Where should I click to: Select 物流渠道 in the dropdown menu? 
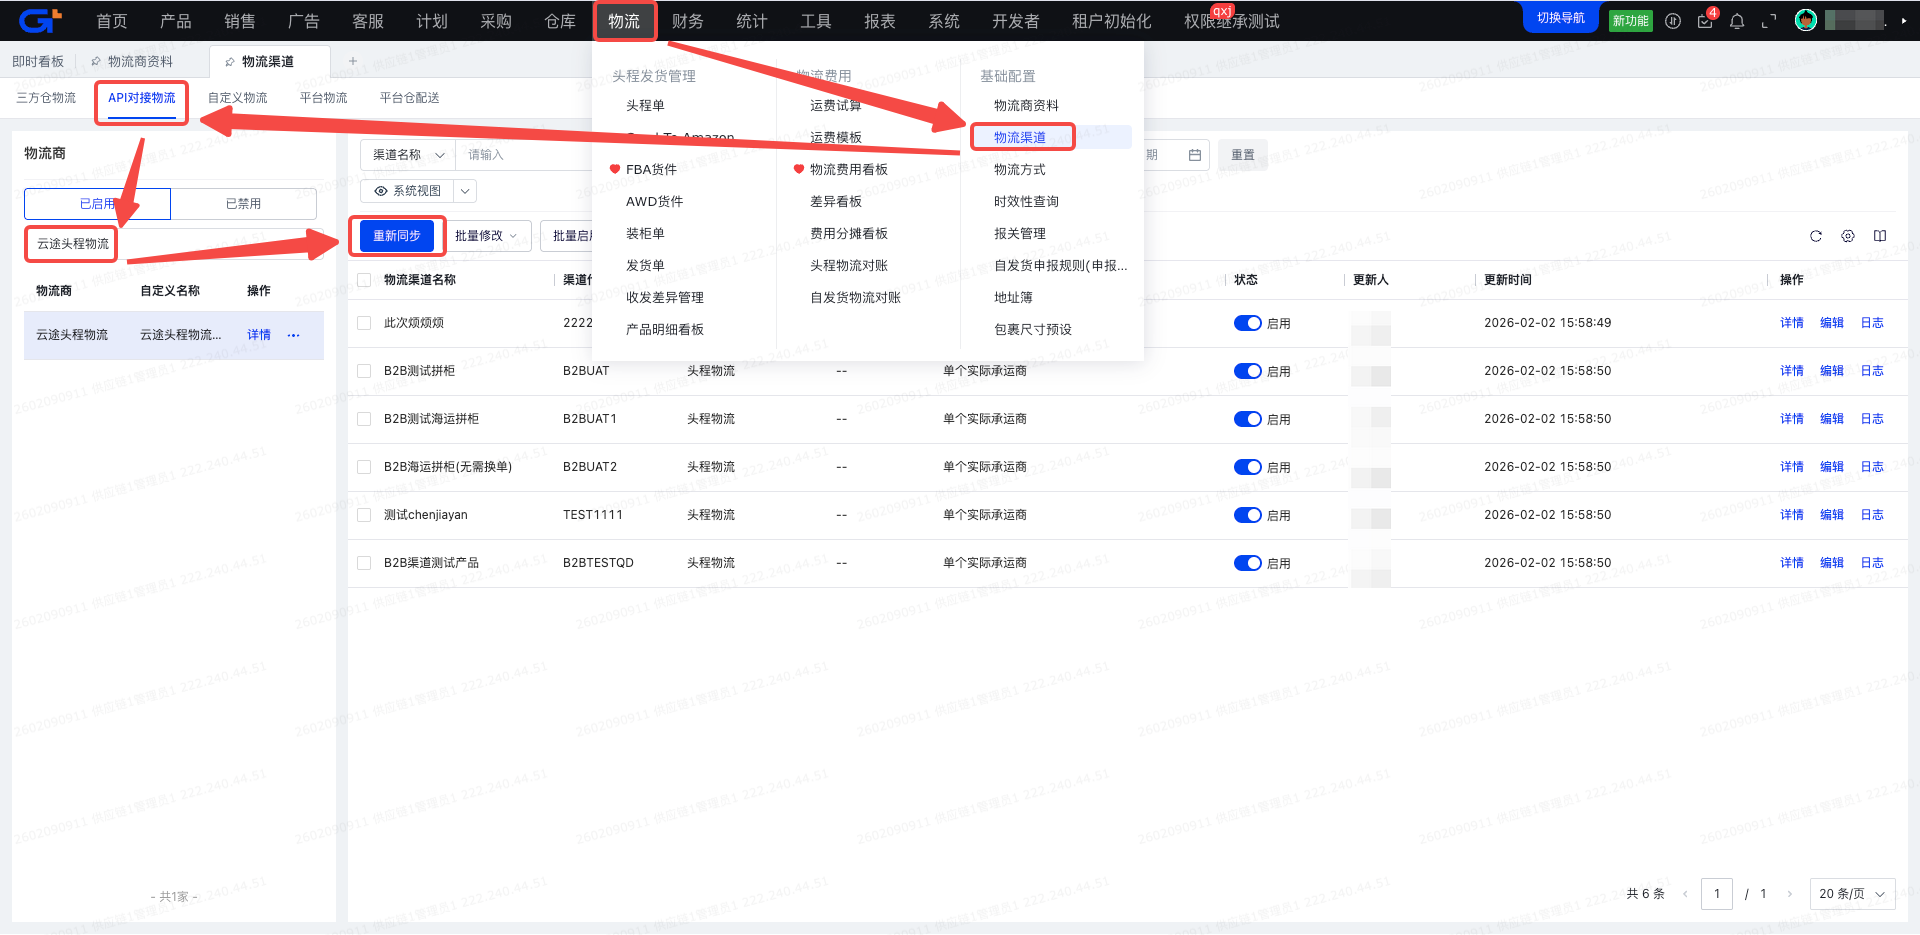pos(1020,137)
